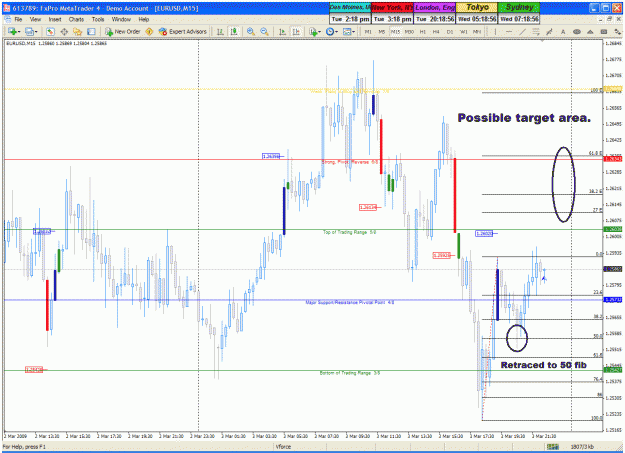This screenshot has width=625, height=453.
Task: Click the 'Vforce' status bar entry
Action: [x=283, y=447]
